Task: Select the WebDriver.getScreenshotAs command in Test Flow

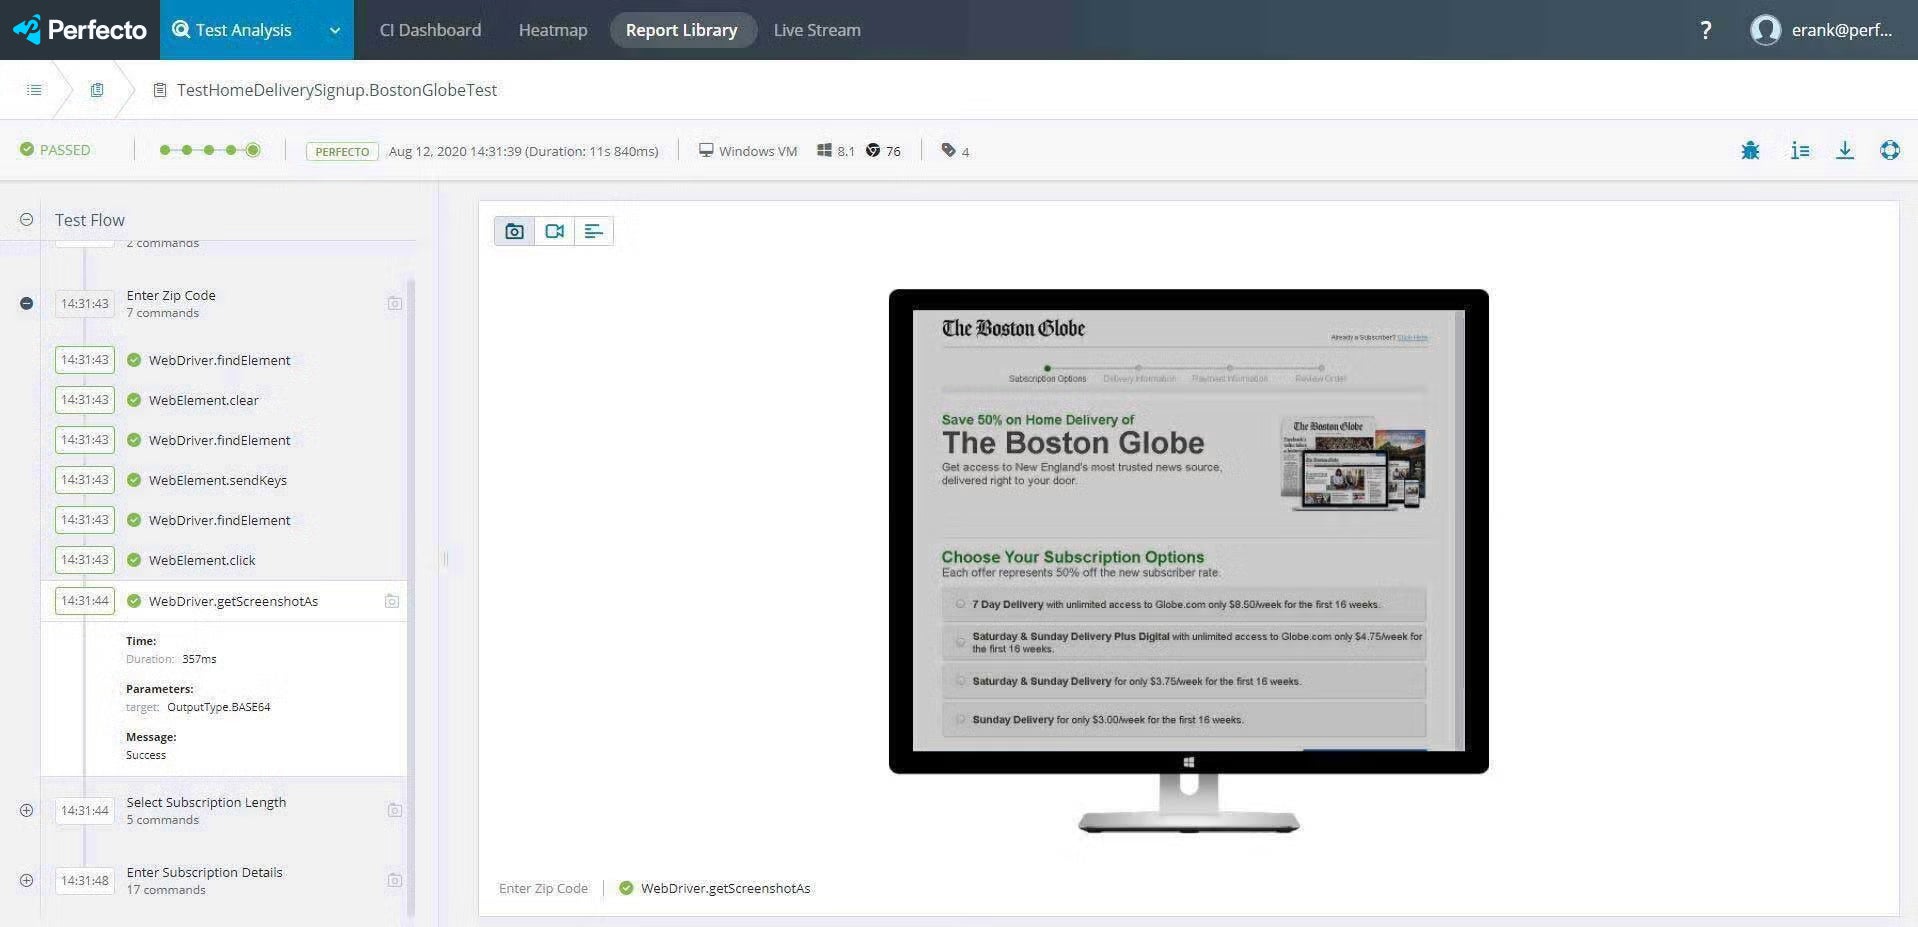Action: point(233,601)
